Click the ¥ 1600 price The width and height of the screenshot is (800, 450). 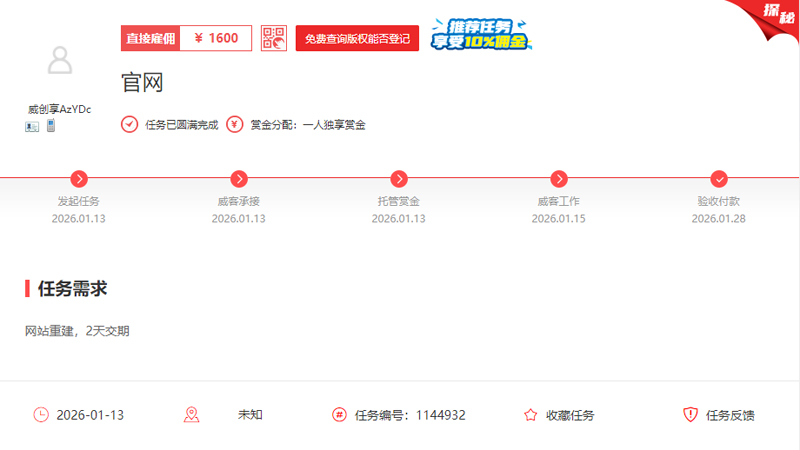(216, 38)
